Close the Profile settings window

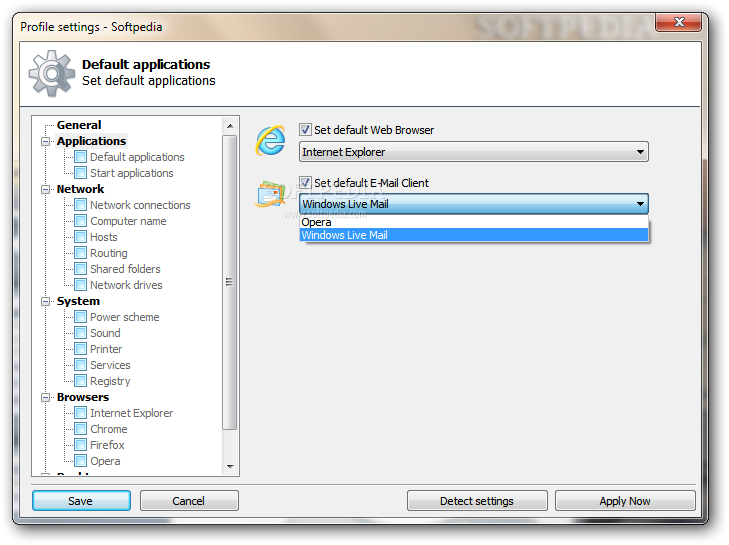click(x=678, y=22)
